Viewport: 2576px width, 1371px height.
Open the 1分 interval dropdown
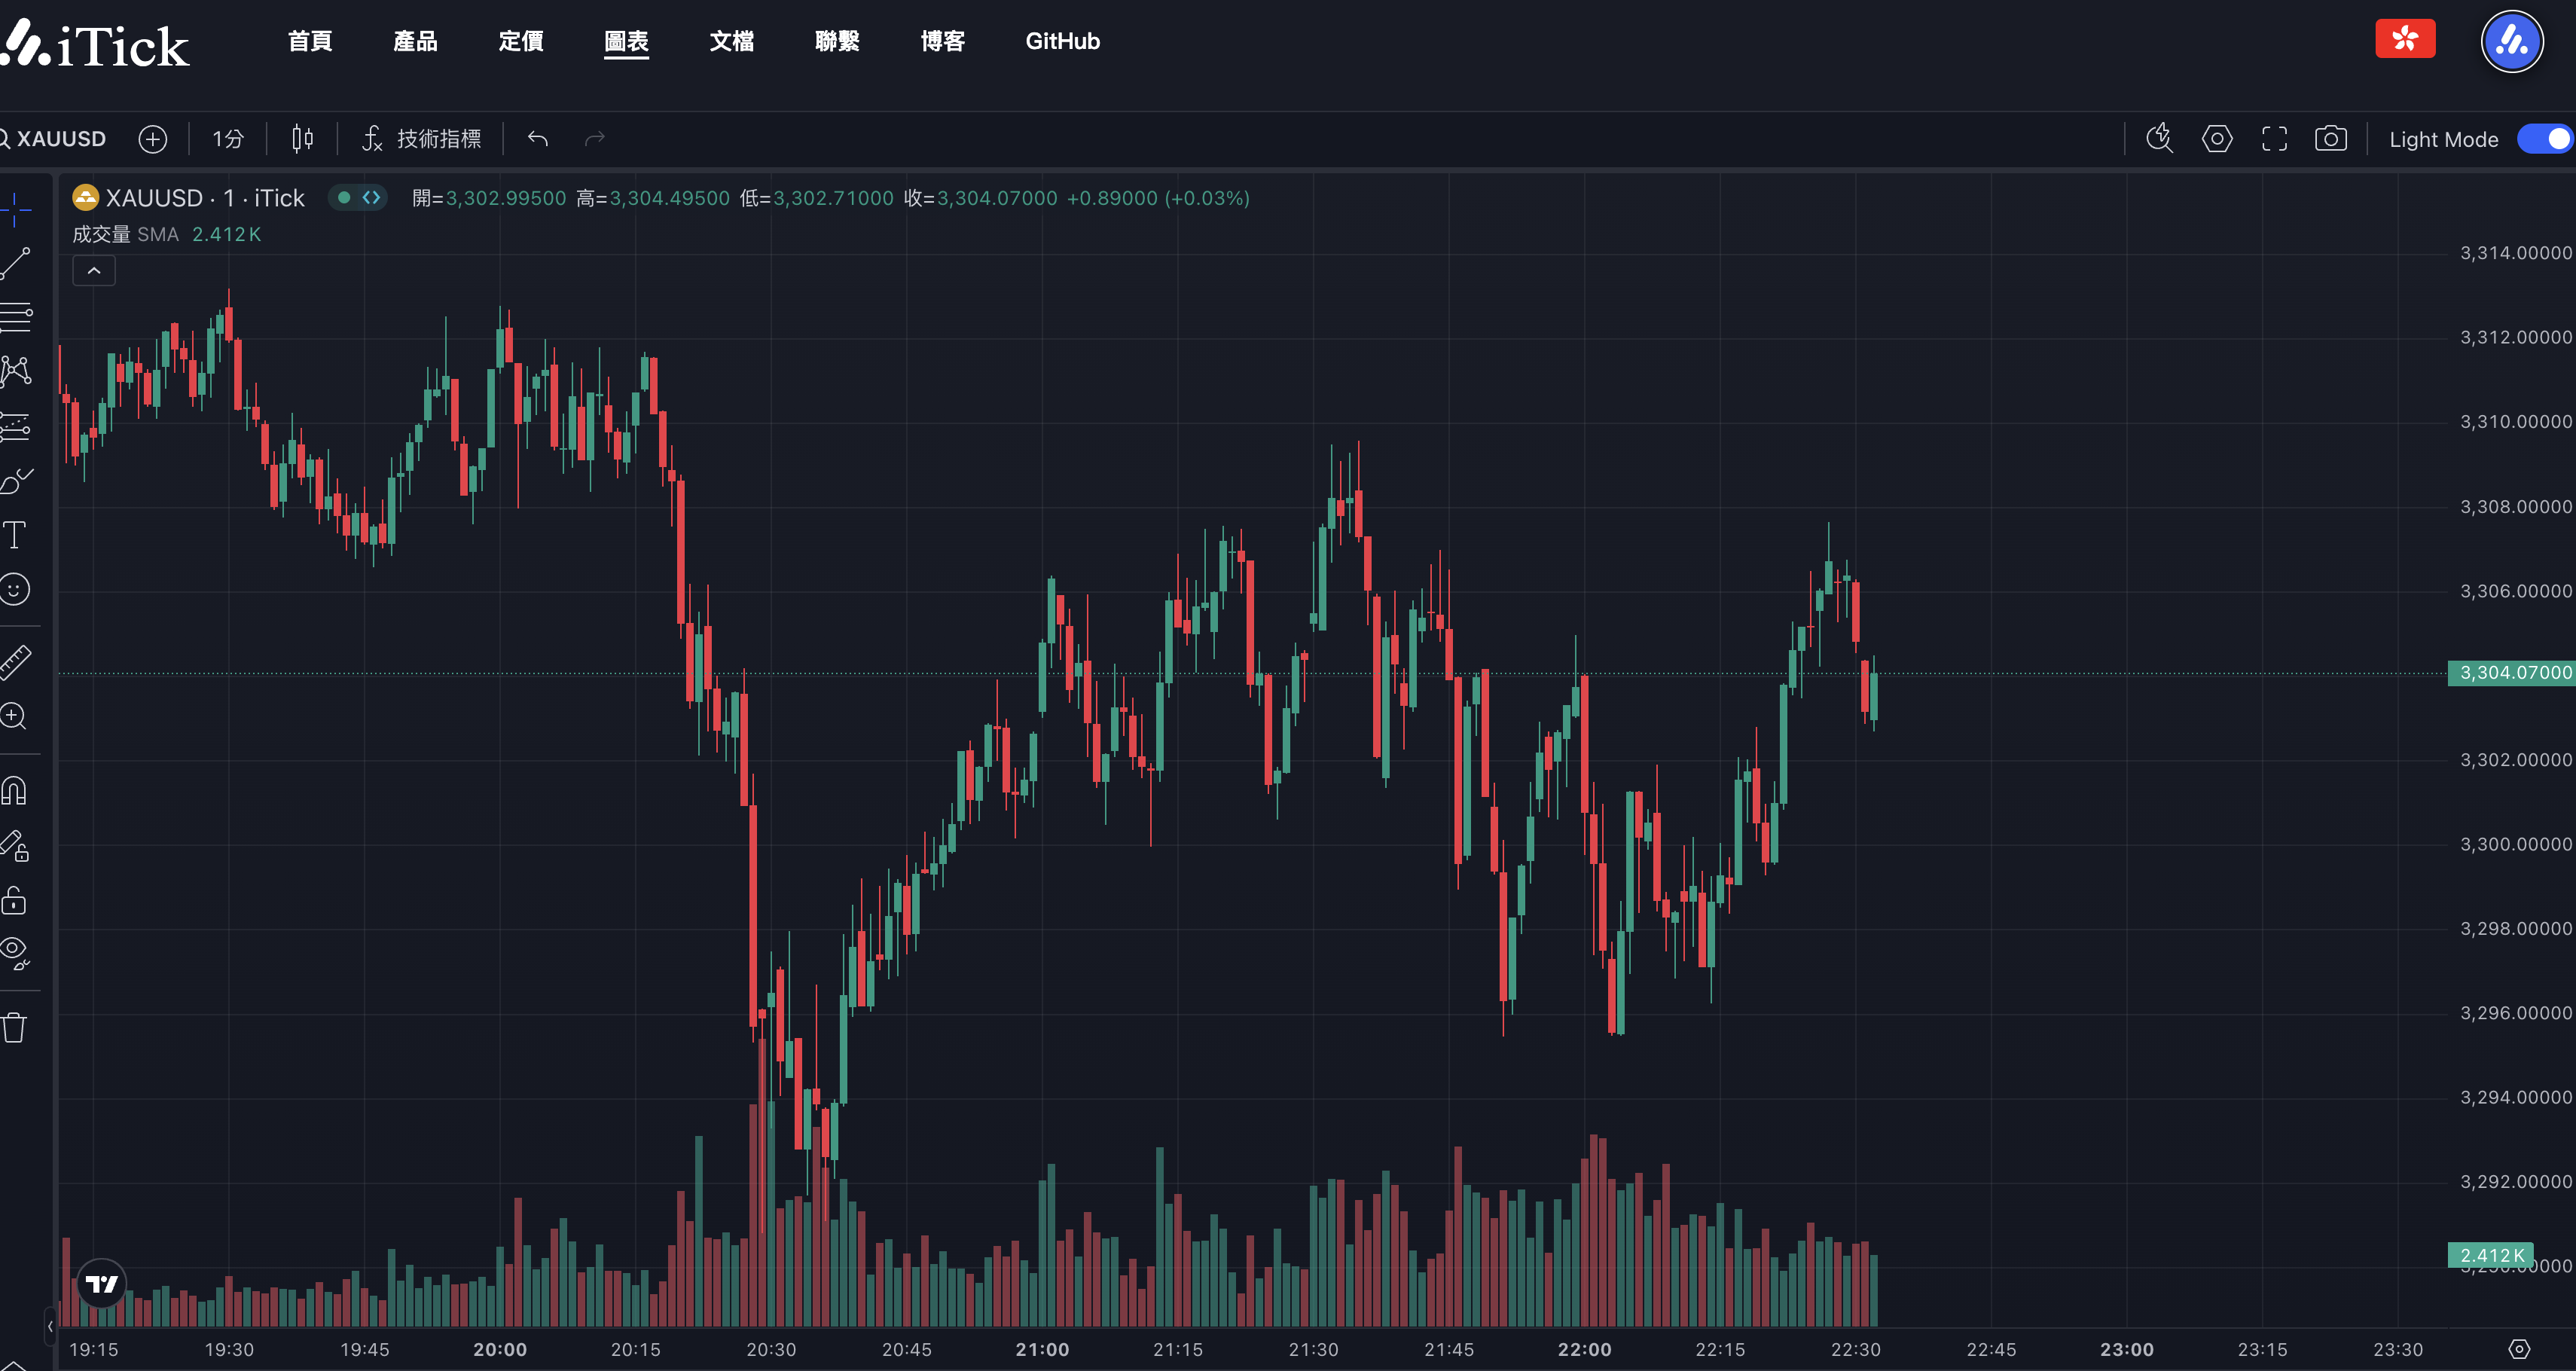click(x=228, y=139)
